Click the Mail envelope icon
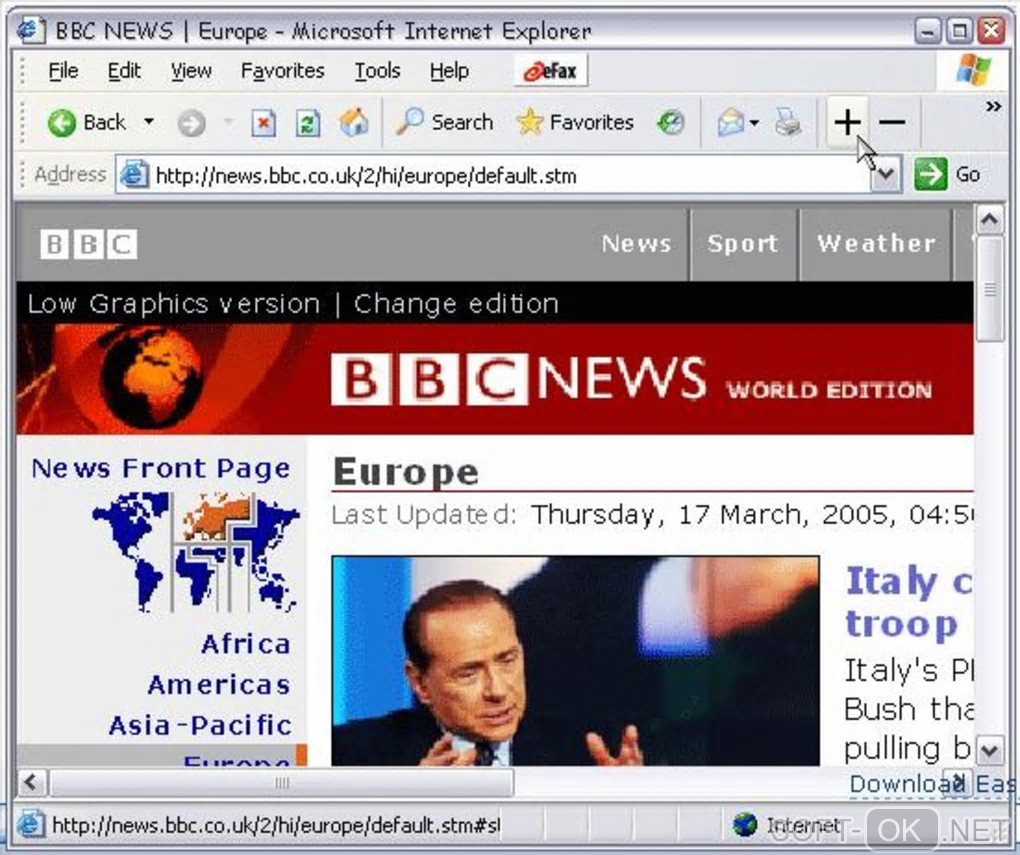Image resolution: width=1020 pixels, height=855 pixels. (730, 122)
